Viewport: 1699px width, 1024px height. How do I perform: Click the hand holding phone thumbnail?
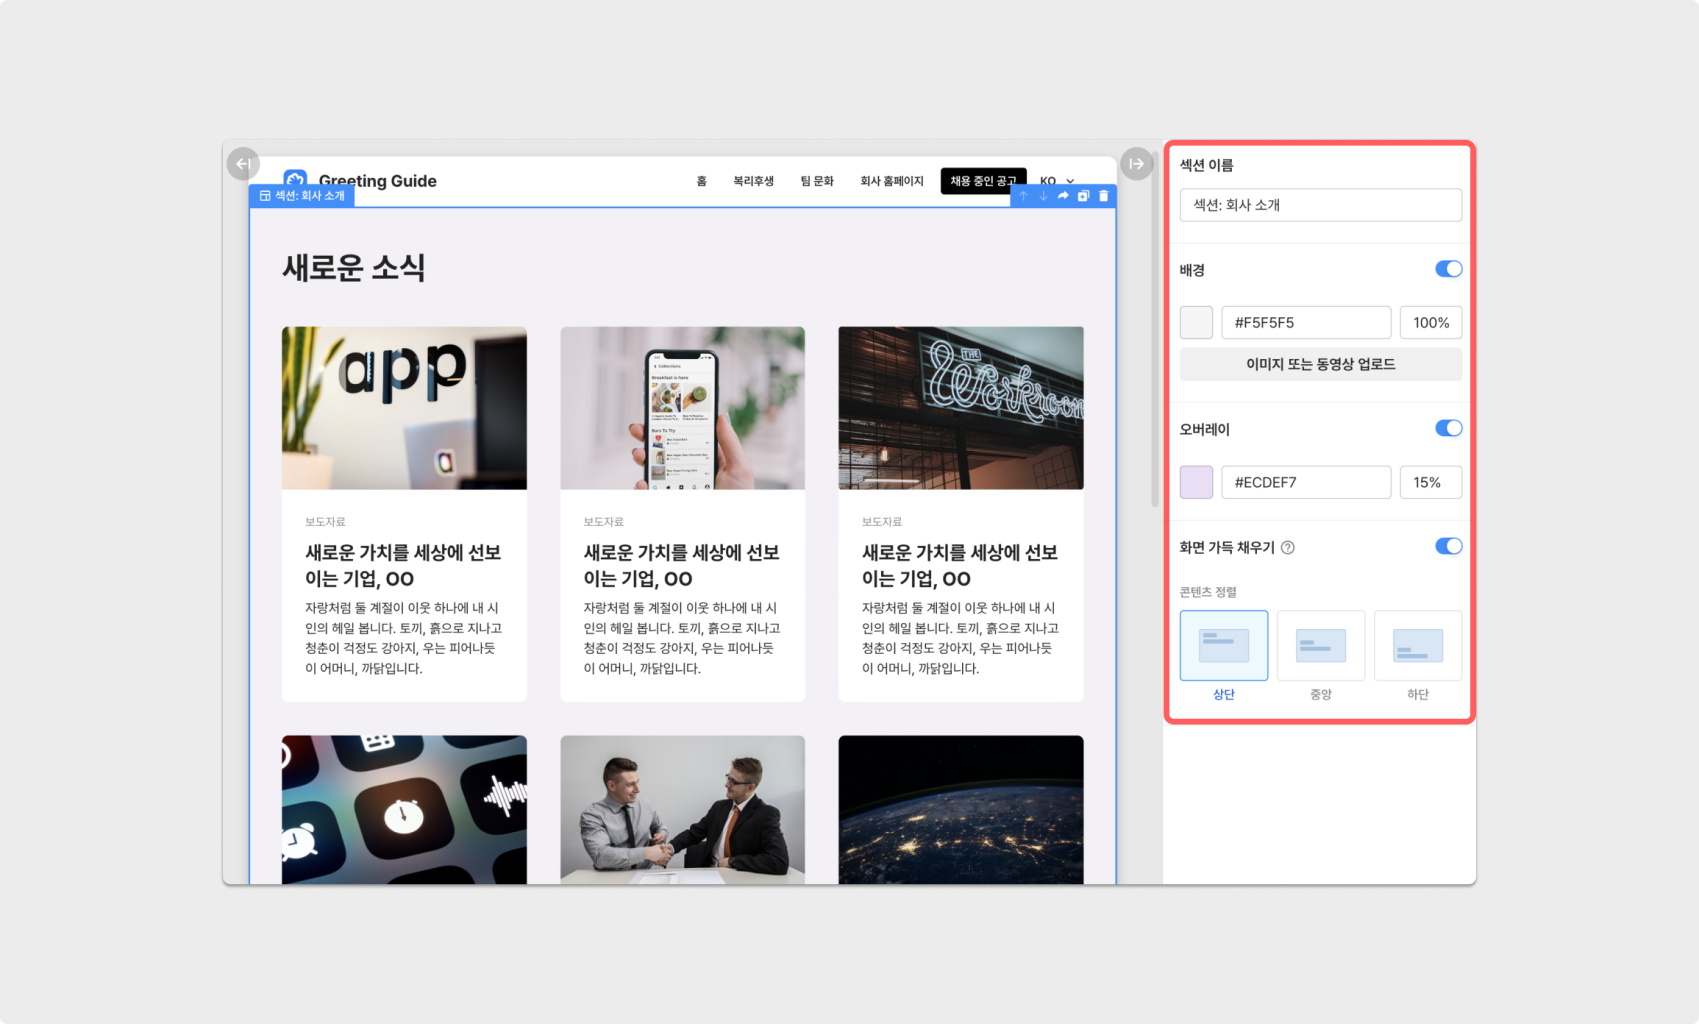[682, 408]
